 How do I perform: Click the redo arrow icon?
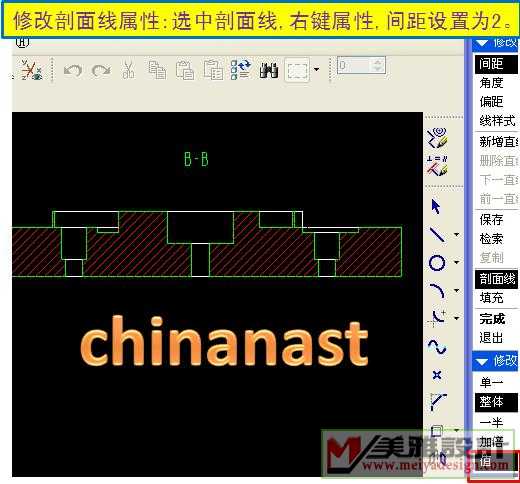coord(101,71)
